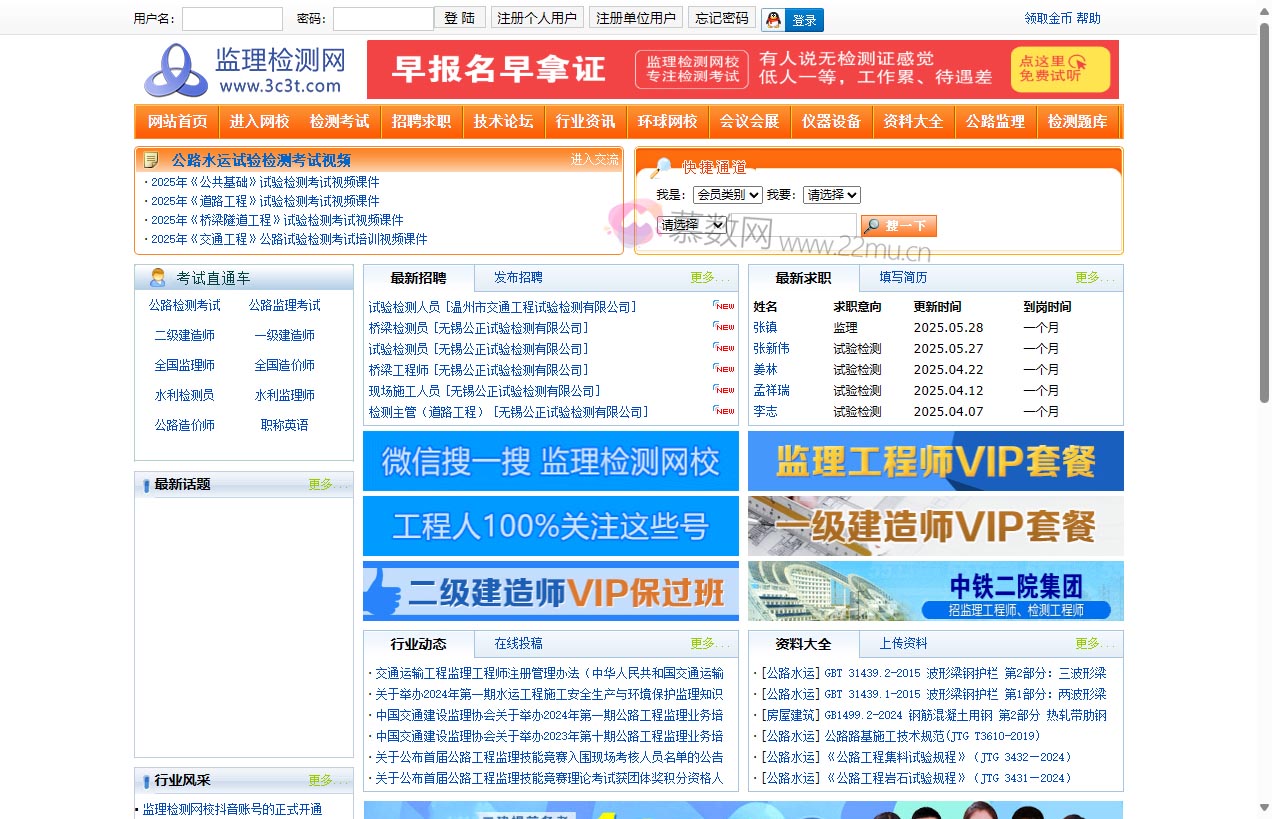Click inside the 用户名 input field

click(232, 17)
